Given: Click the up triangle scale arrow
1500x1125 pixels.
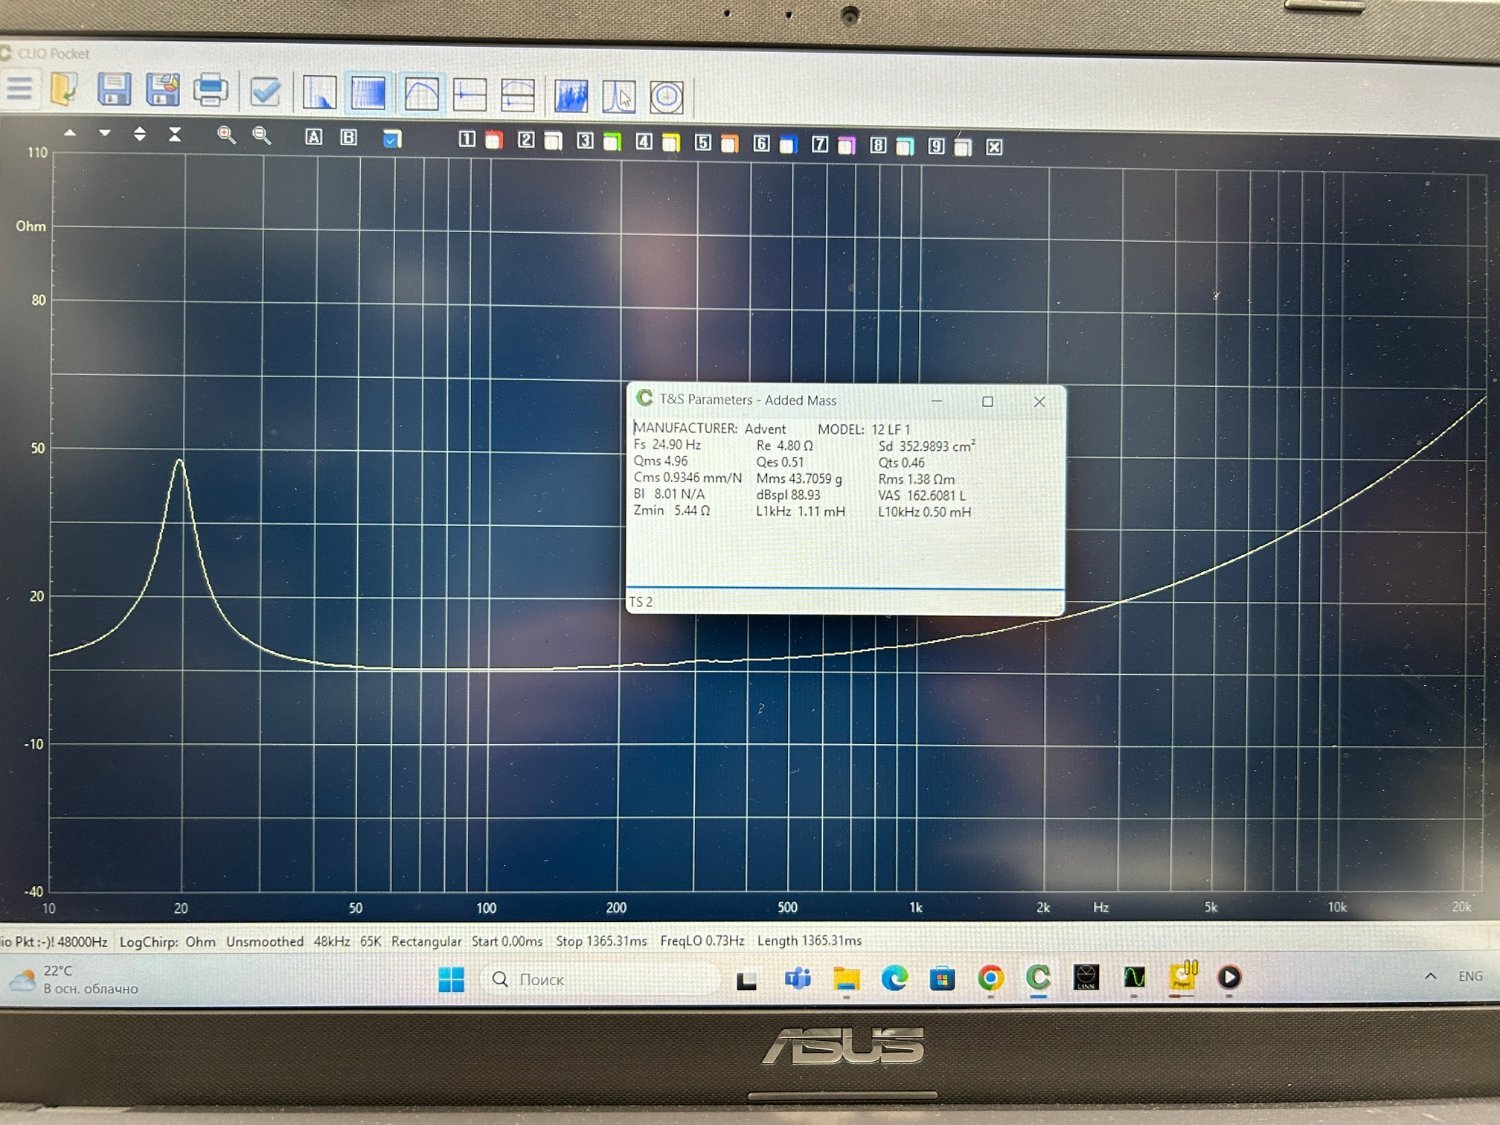Looking at the screenshot, I should (70, 132).
